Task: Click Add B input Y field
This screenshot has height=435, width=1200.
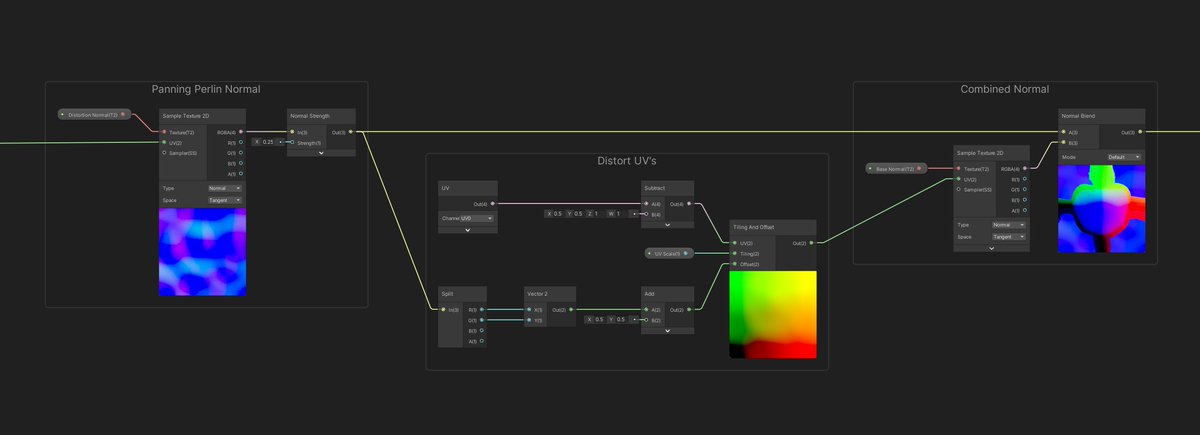Action: click(619, 319)
